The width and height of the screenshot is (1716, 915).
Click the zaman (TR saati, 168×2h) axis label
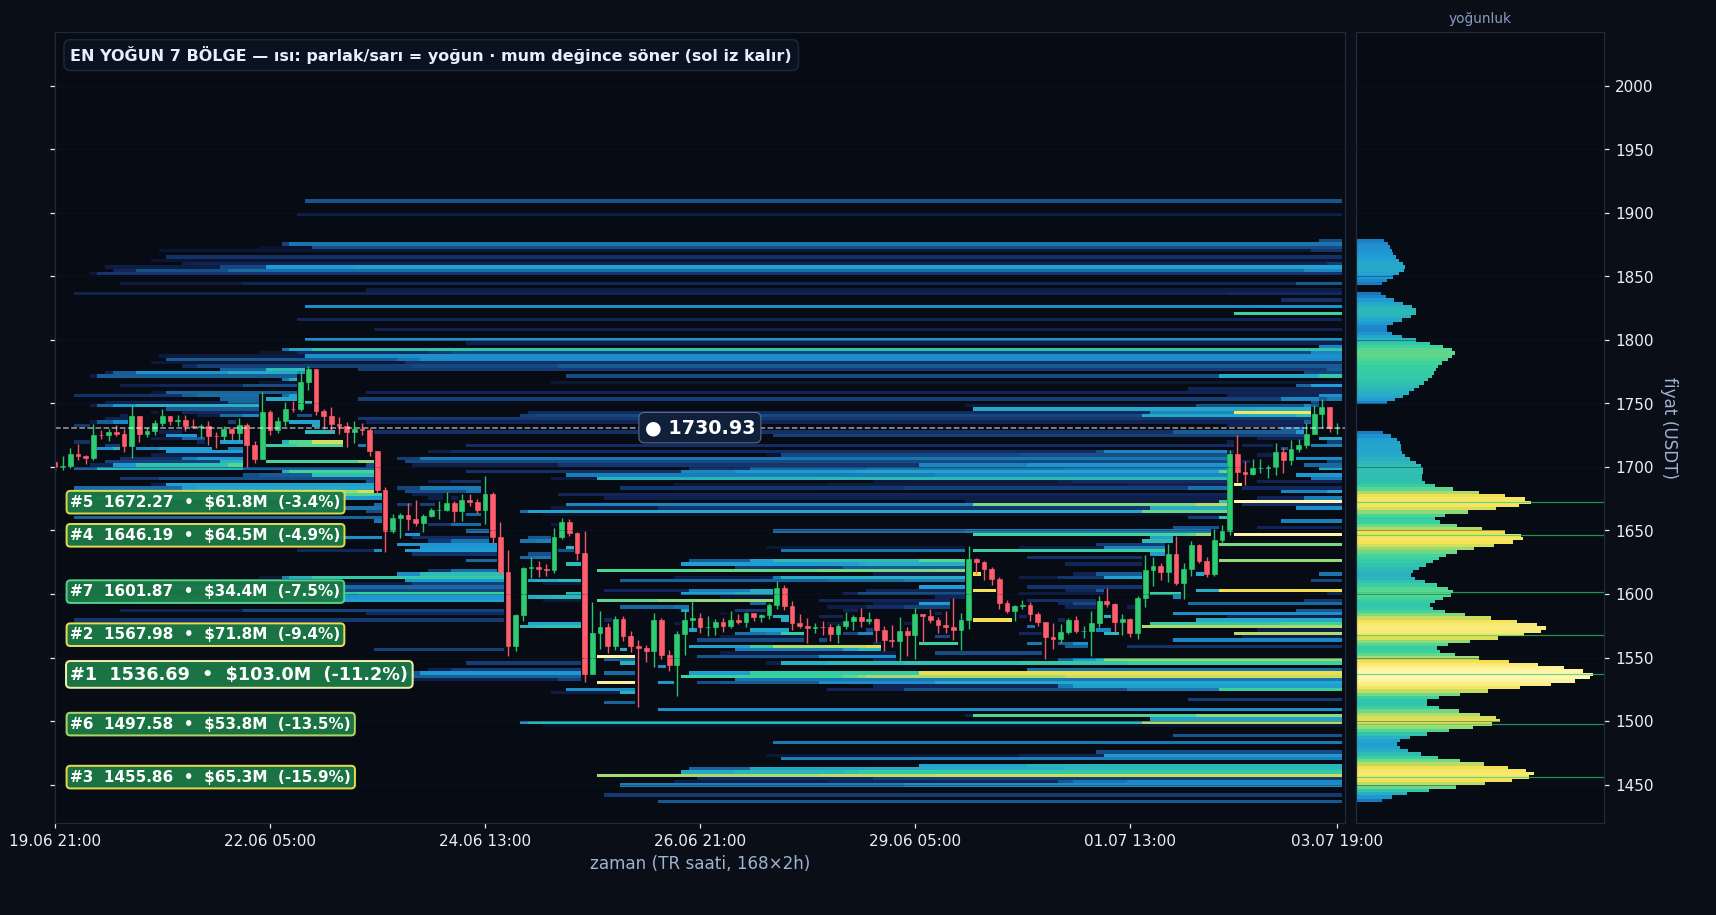(x=700, y=863)
